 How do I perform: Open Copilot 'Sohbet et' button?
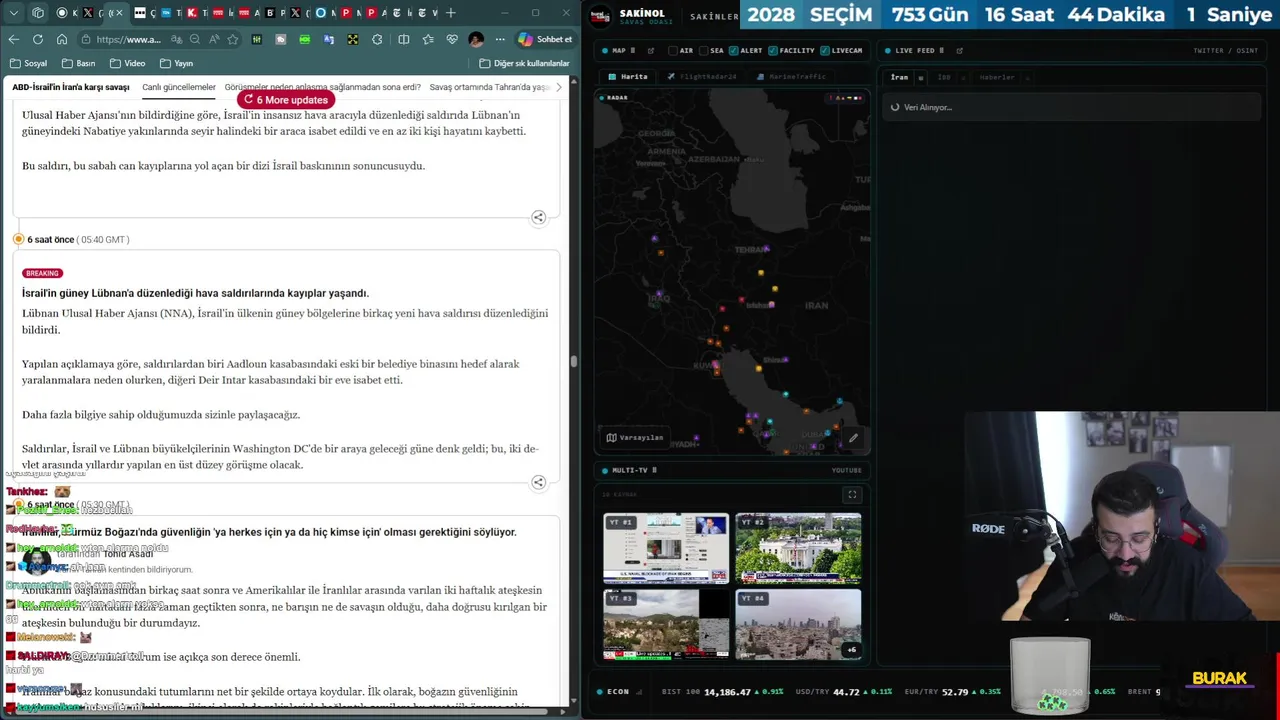545,39
